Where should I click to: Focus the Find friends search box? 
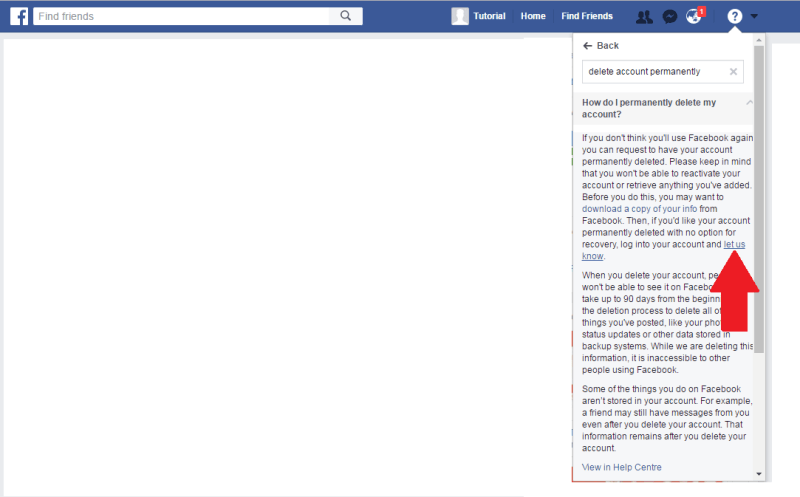[x=182, y=16]
